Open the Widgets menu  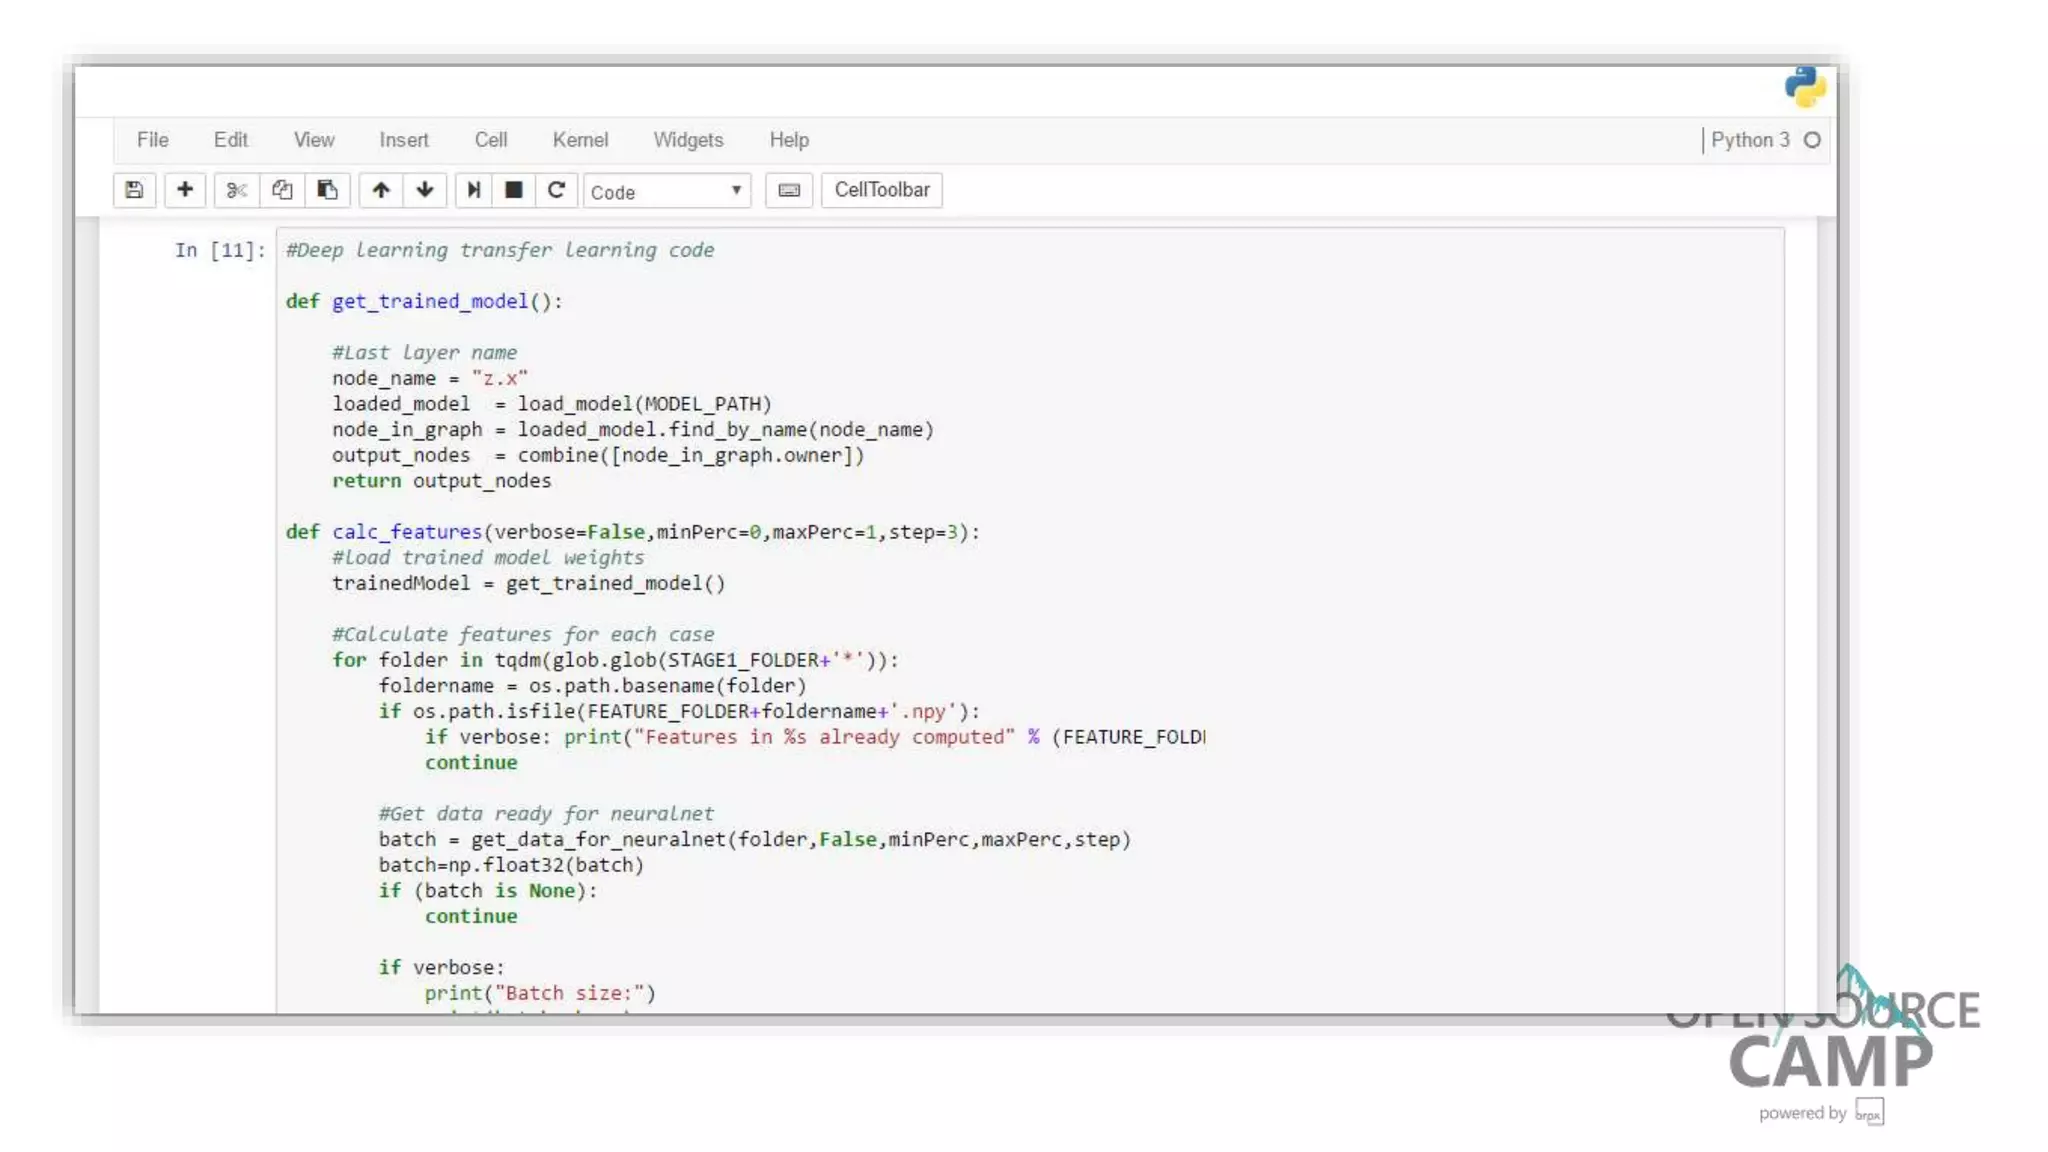[688, 140]
